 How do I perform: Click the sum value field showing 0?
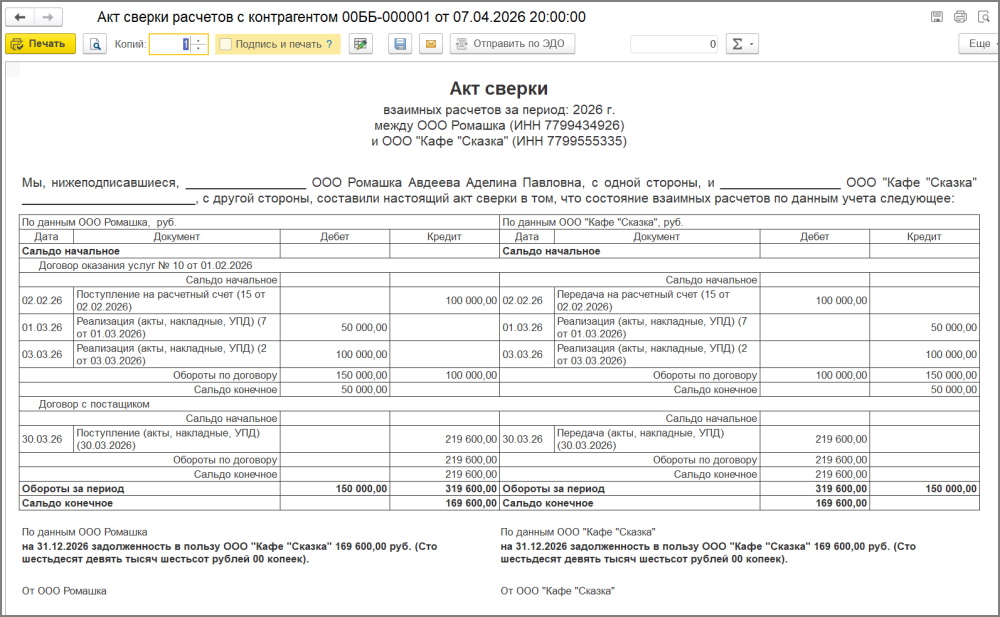(674, 44)
